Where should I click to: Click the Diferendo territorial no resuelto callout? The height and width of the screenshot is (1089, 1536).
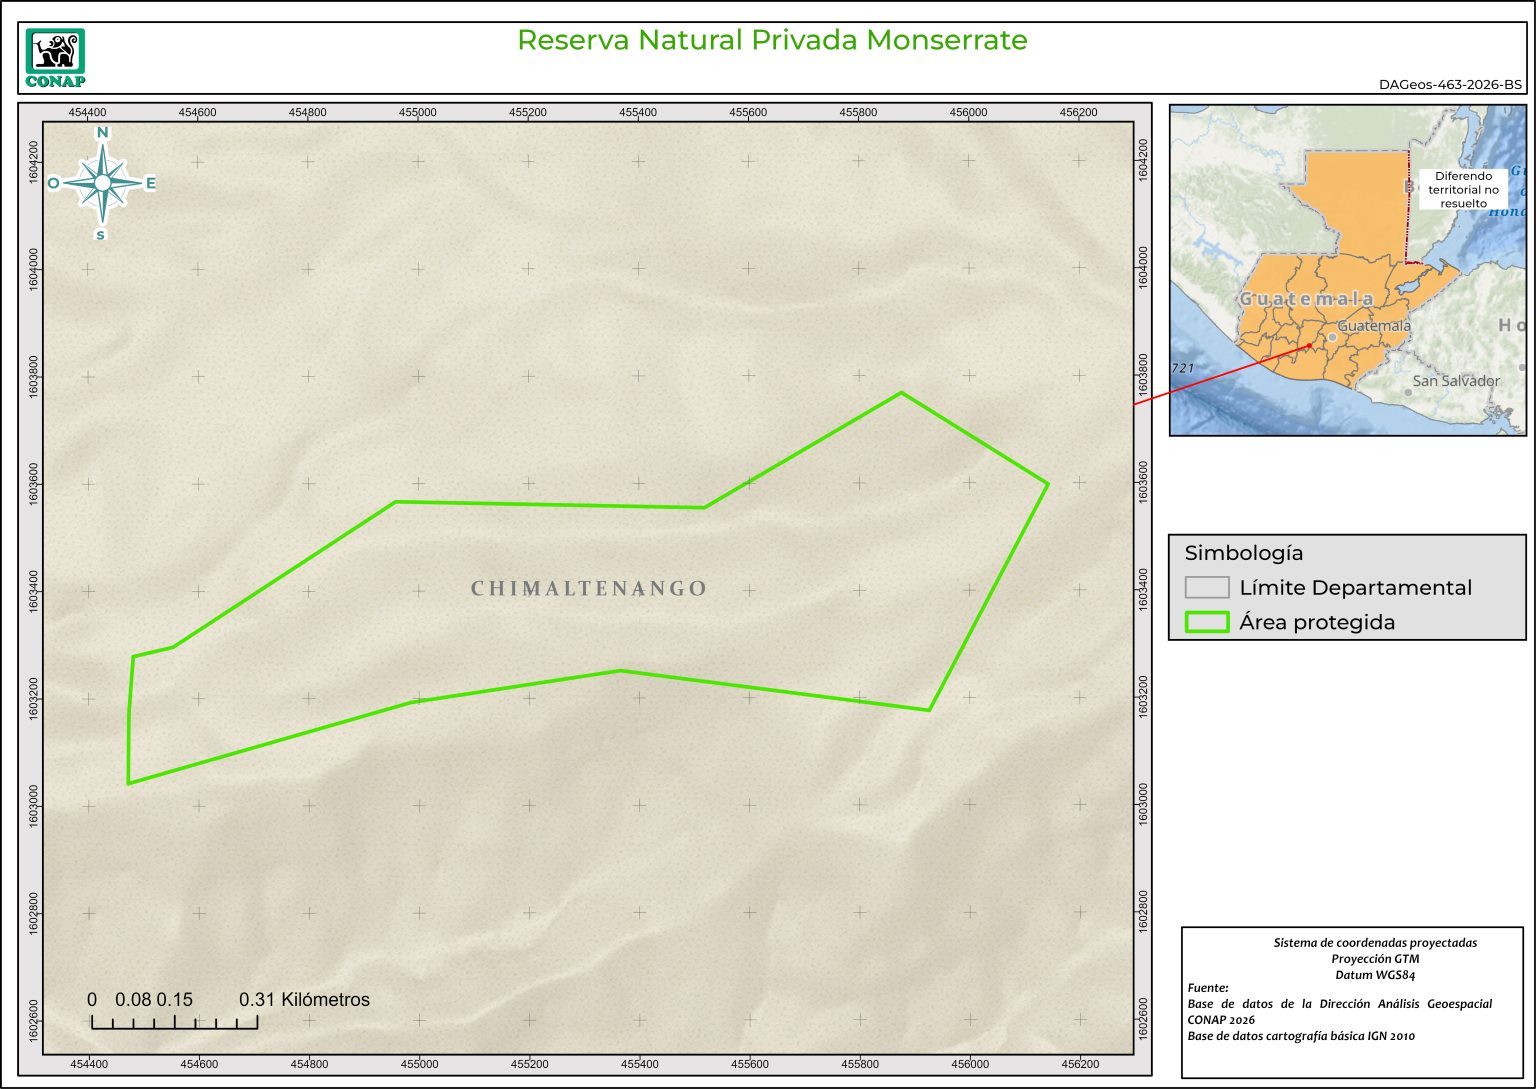pyautogui.click(x=1463, y=190)
